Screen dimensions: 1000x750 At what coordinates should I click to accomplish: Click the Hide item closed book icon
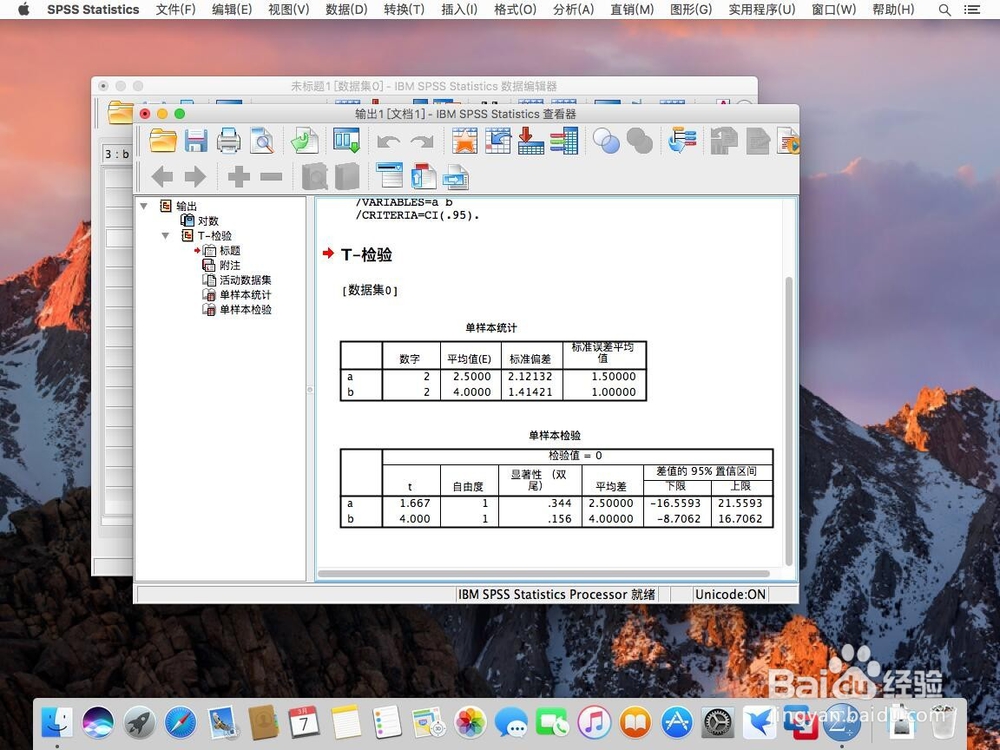347,177
